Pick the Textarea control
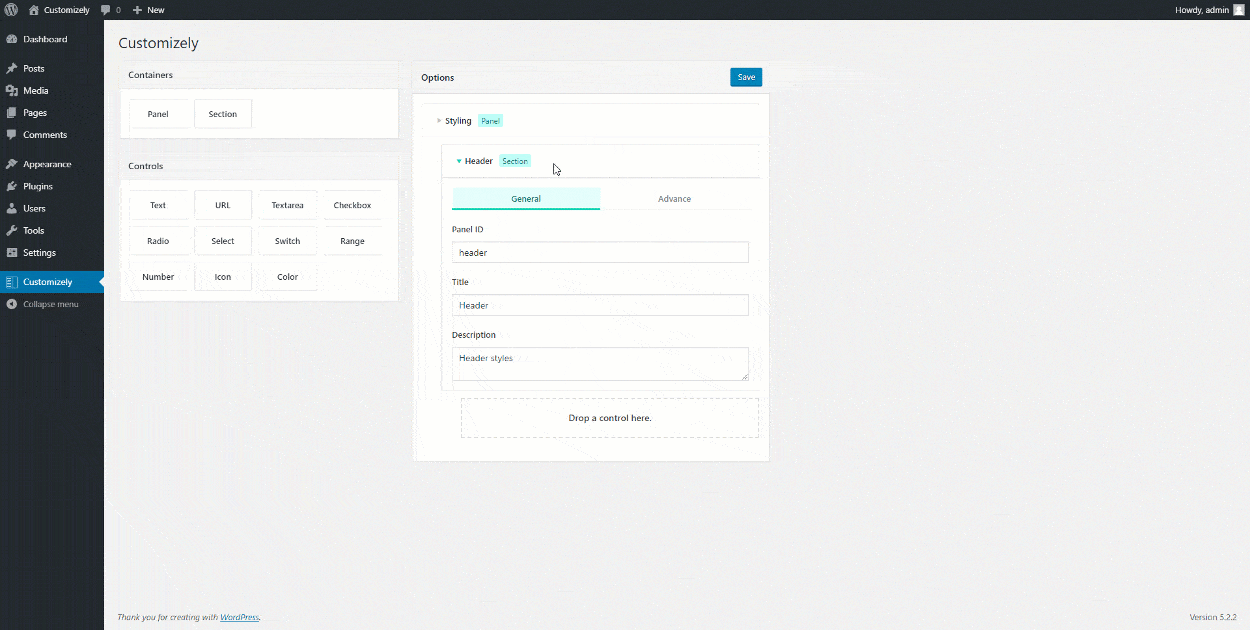The width and height of the screenshot is (1250, 630). [x=288, y=205]
